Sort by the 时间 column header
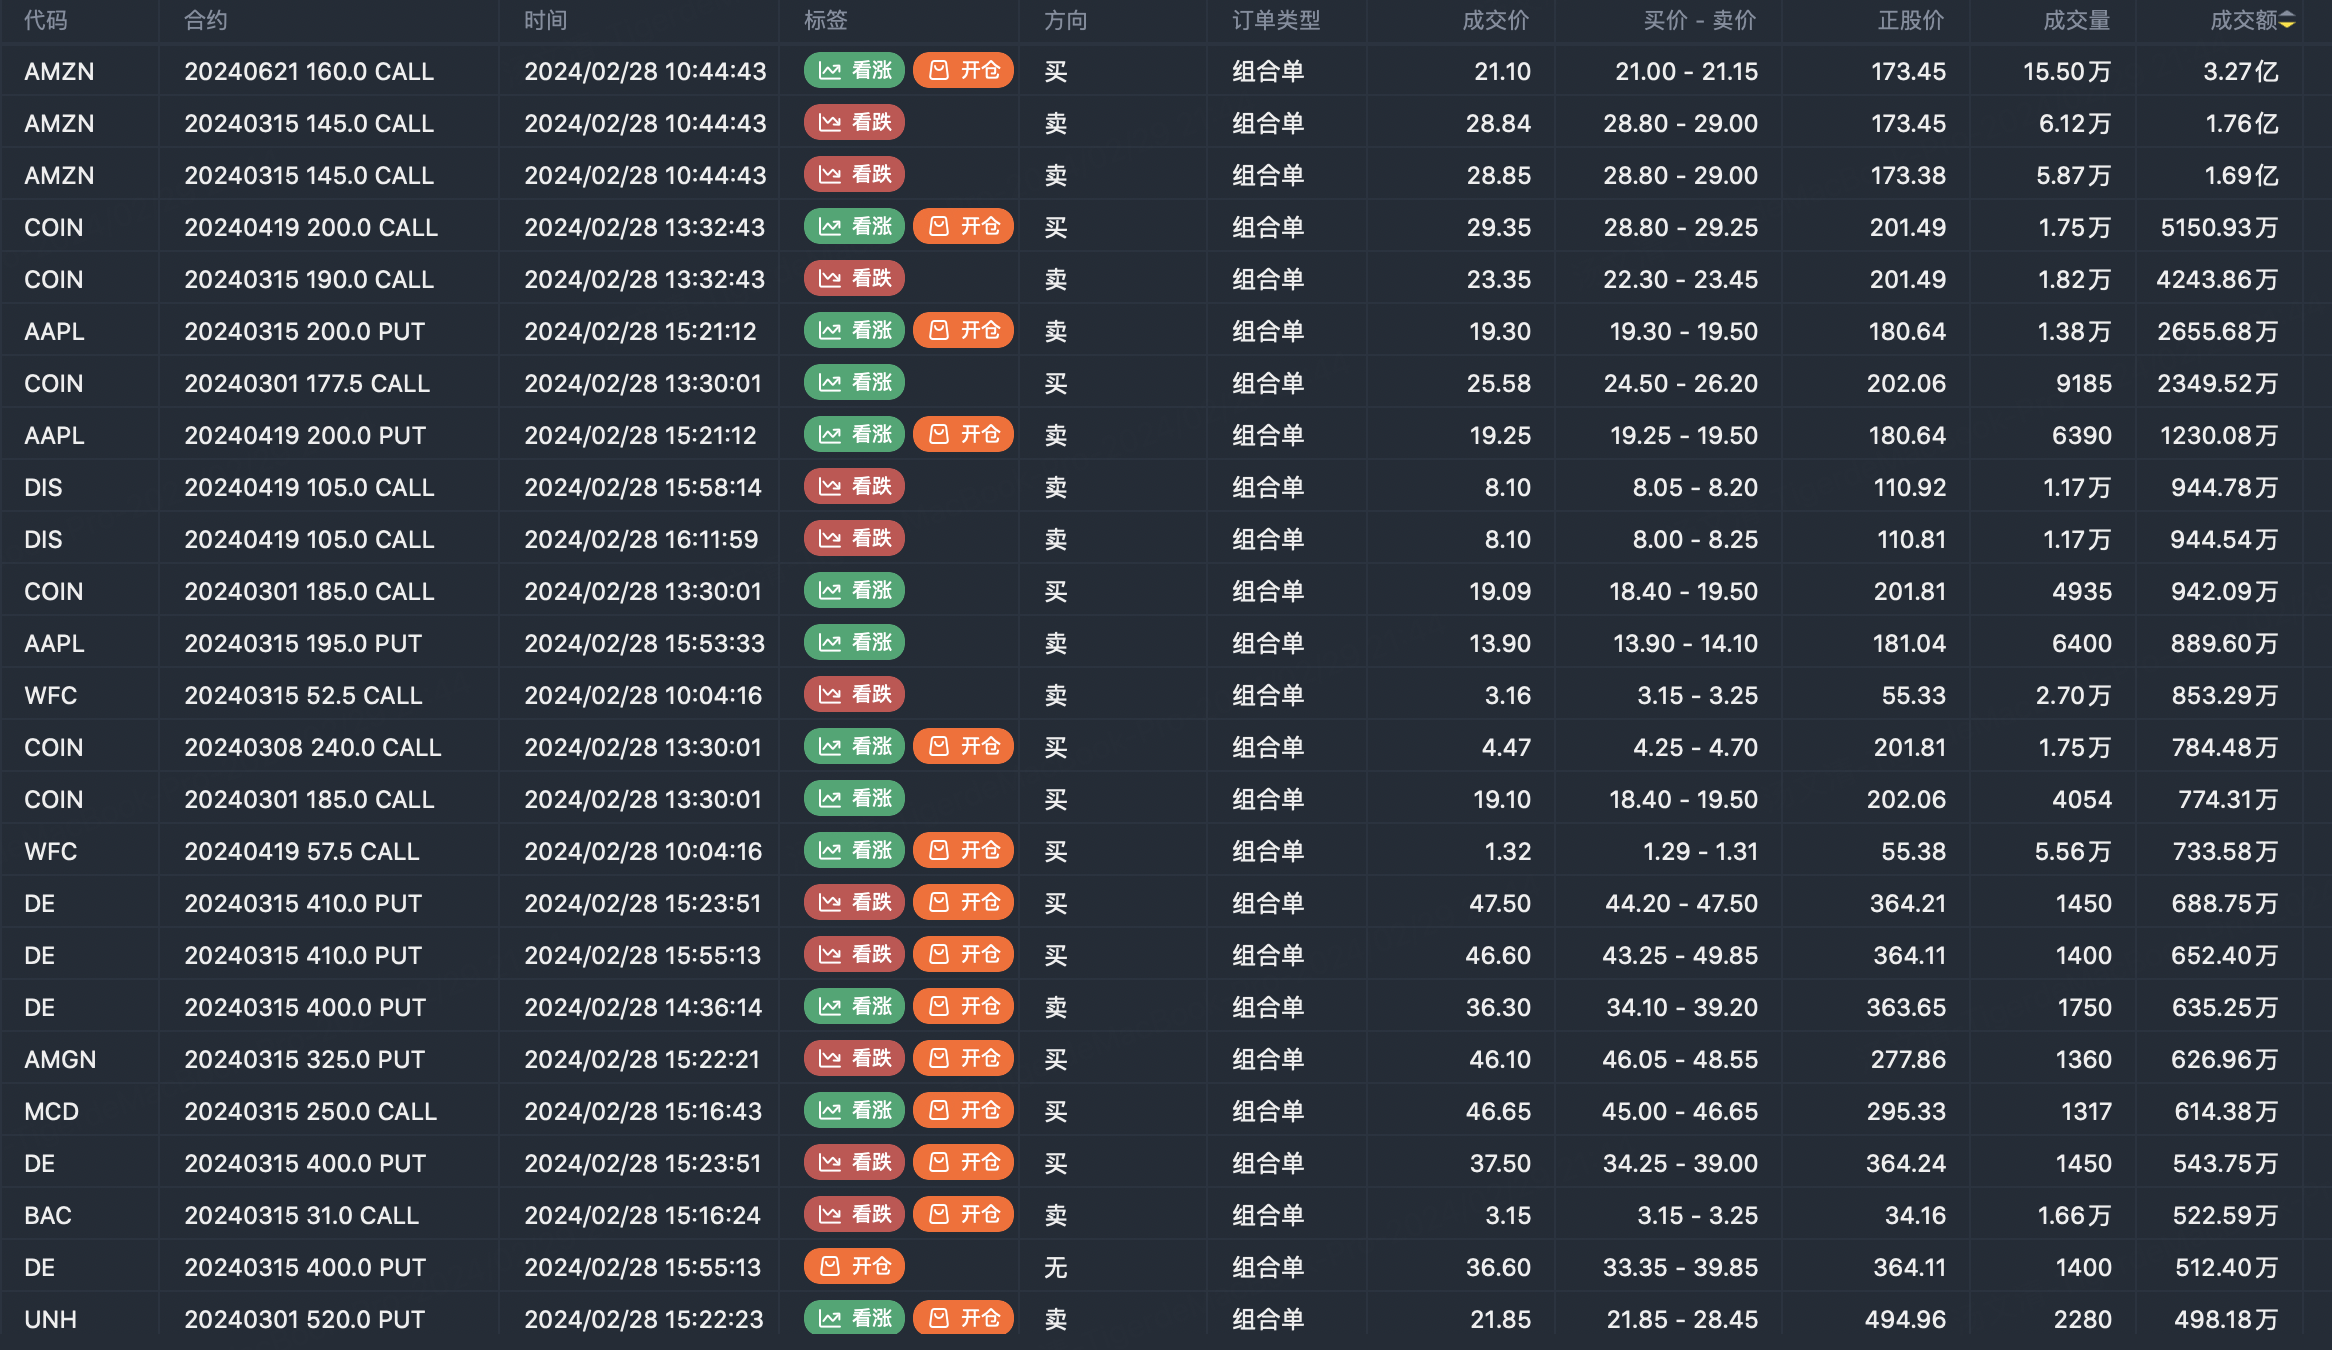This screenshot has width=2332, height=1350. (x=546, y=20)
